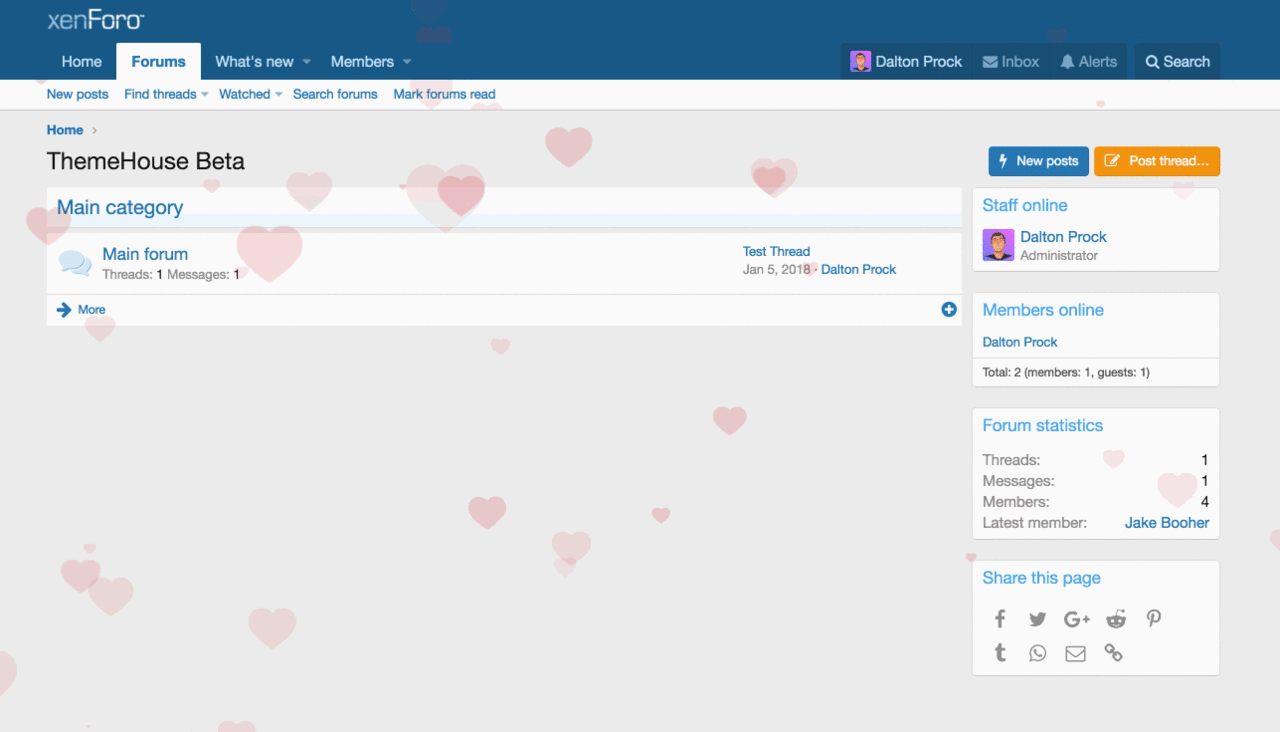Click Dalton Prock's staff avatar
Viewport: 1280px width, 732px height.
tap(998, 245)
